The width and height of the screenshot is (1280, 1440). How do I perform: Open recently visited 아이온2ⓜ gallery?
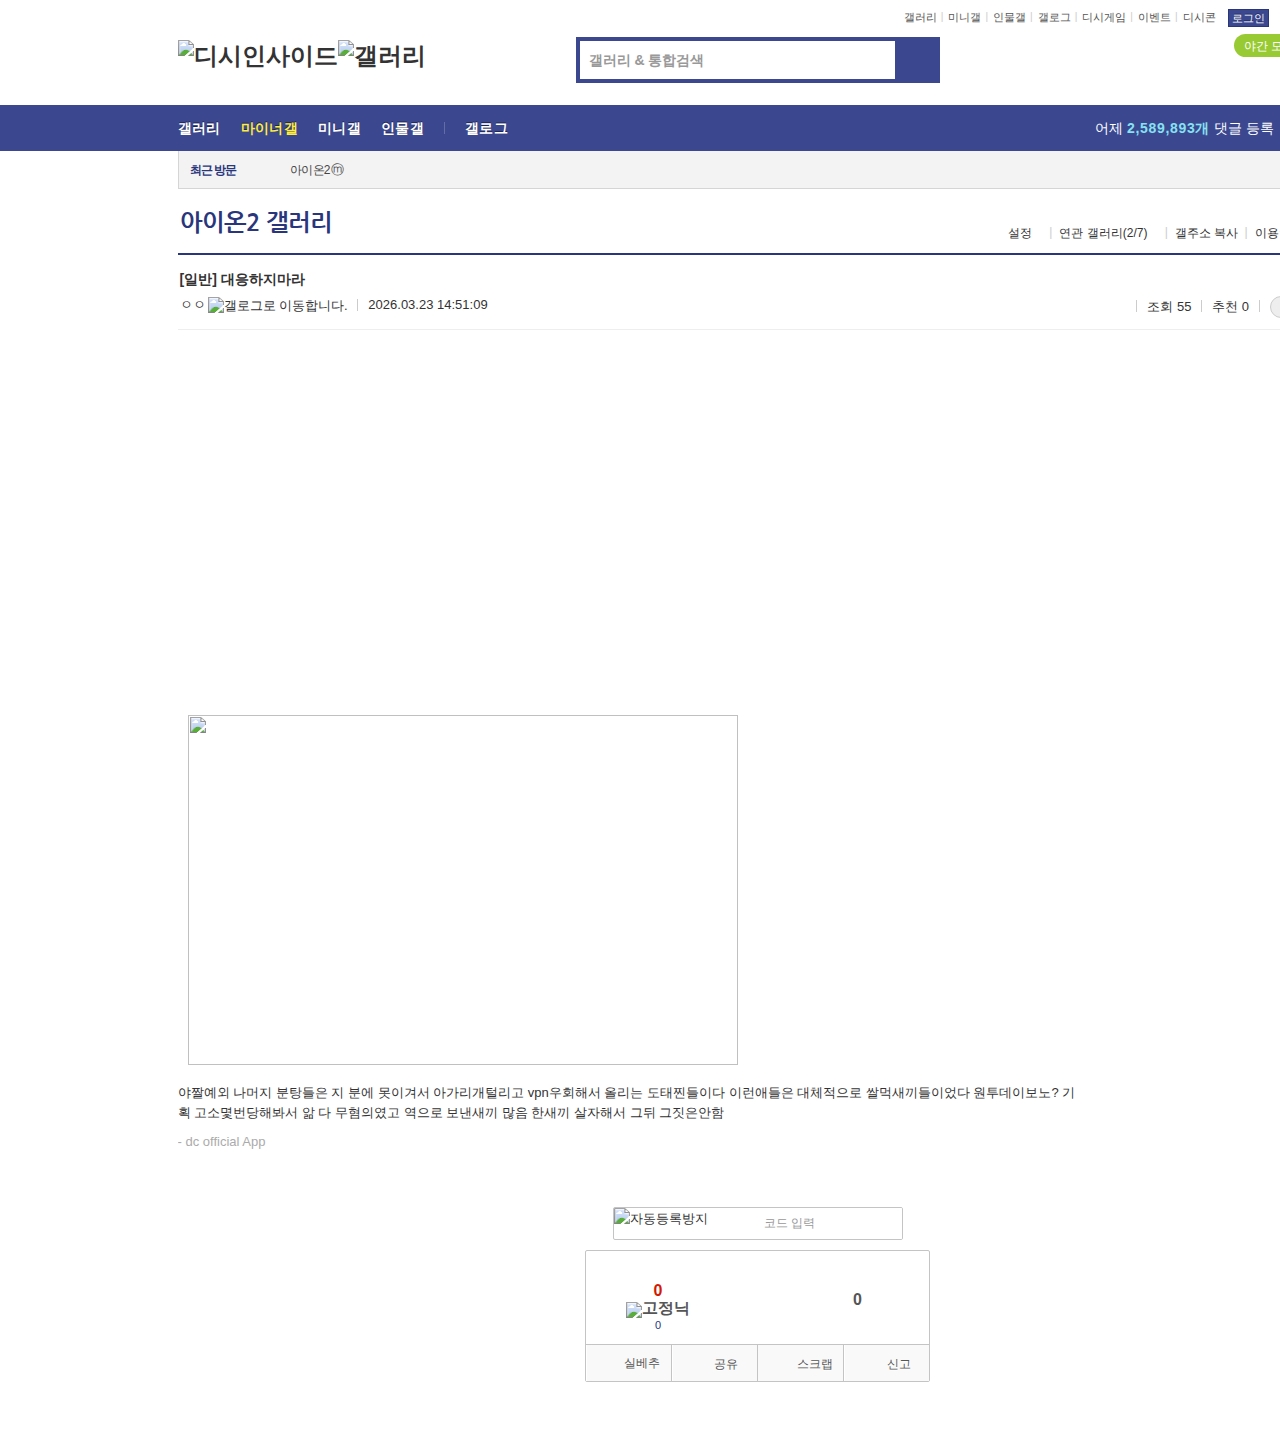click(x=317, y=170)
